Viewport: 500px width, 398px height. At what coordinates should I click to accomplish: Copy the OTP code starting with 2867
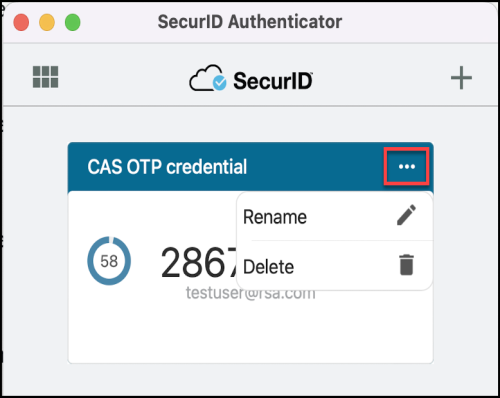[199, 262]
